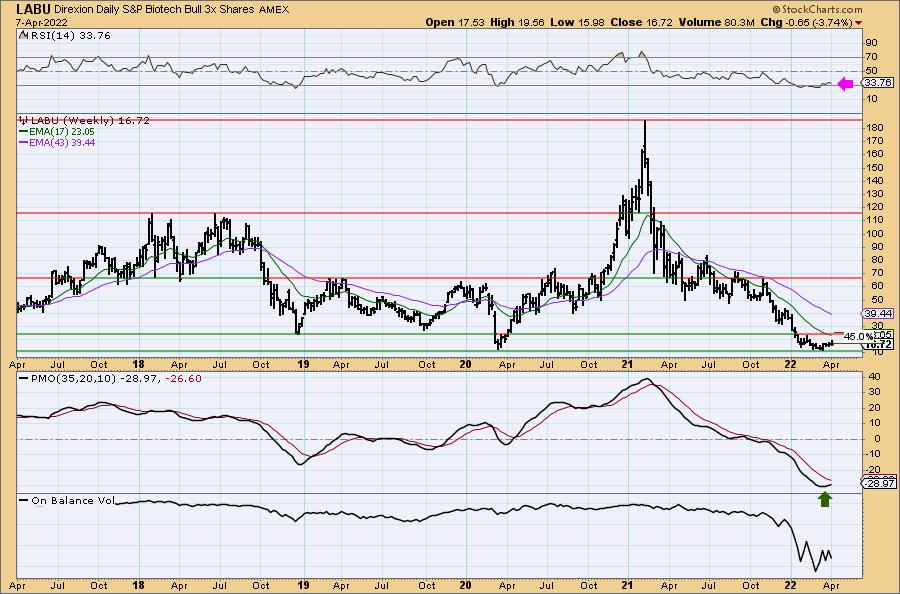Click the 7-Apr-2022 date label
Viewport: 900px width, 594px height.
point(42,23)
